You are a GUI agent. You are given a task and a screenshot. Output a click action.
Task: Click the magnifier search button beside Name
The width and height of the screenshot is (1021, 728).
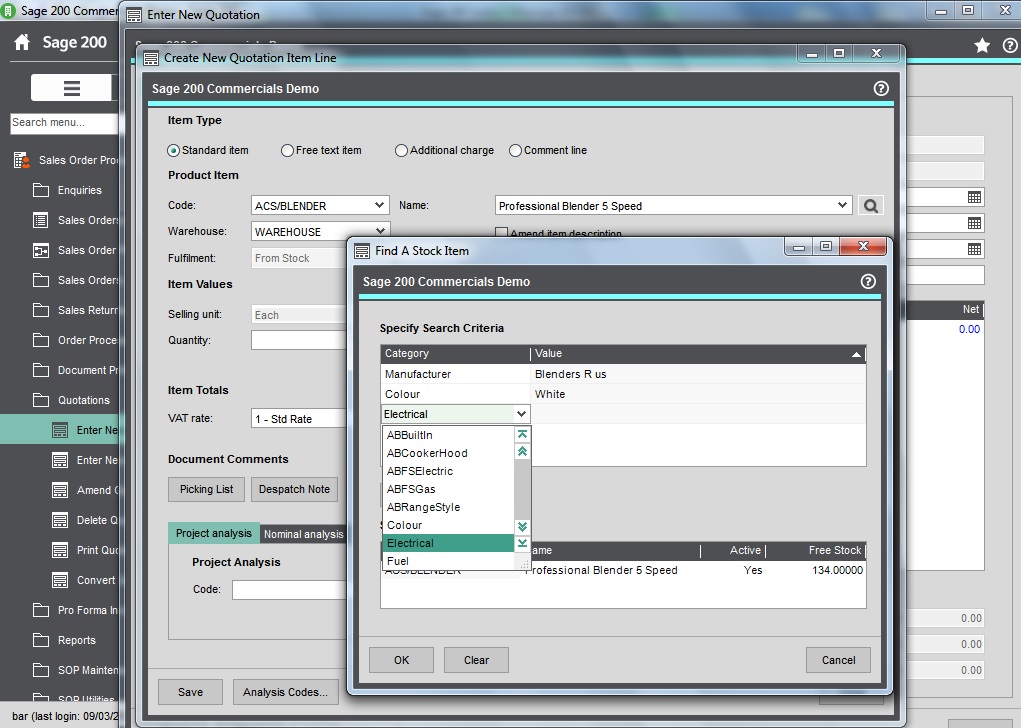click(x=871, y=206)
